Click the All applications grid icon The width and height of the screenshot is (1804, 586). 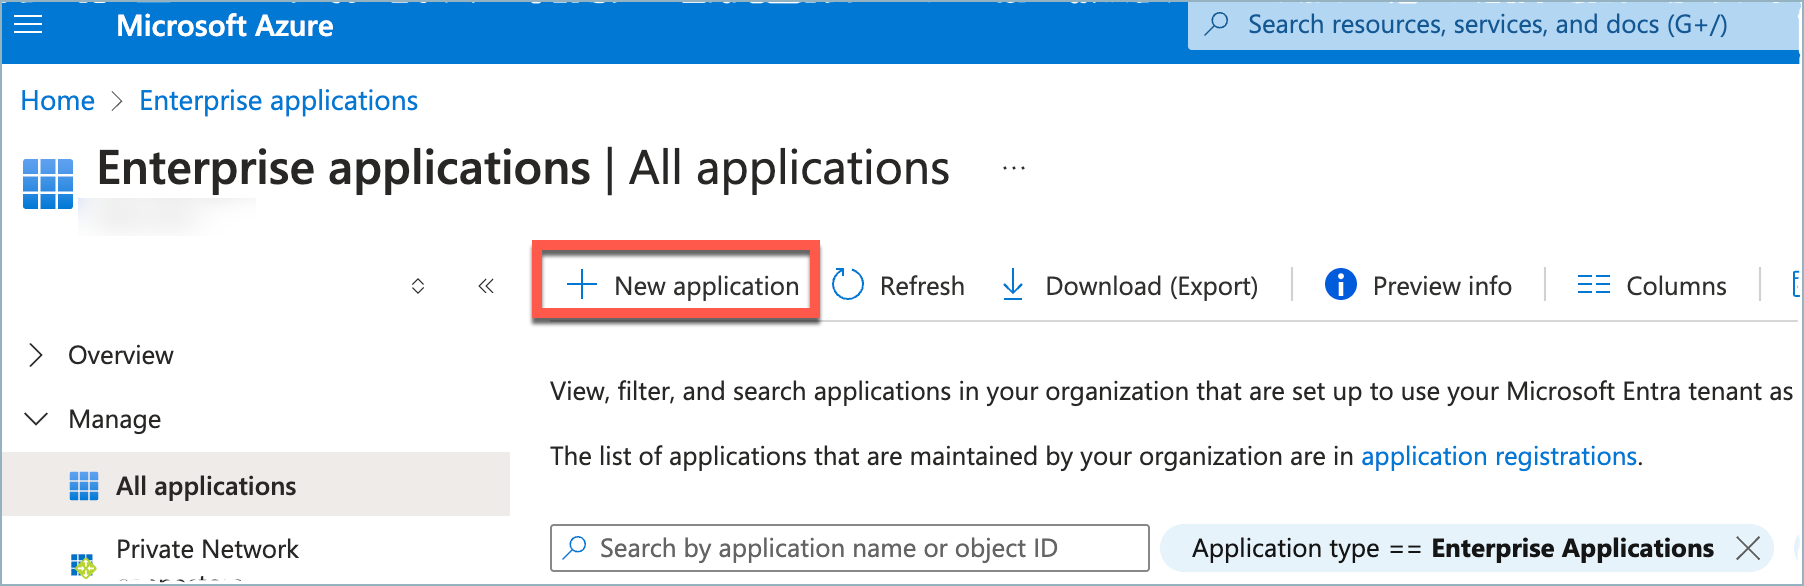pos(84,486)
